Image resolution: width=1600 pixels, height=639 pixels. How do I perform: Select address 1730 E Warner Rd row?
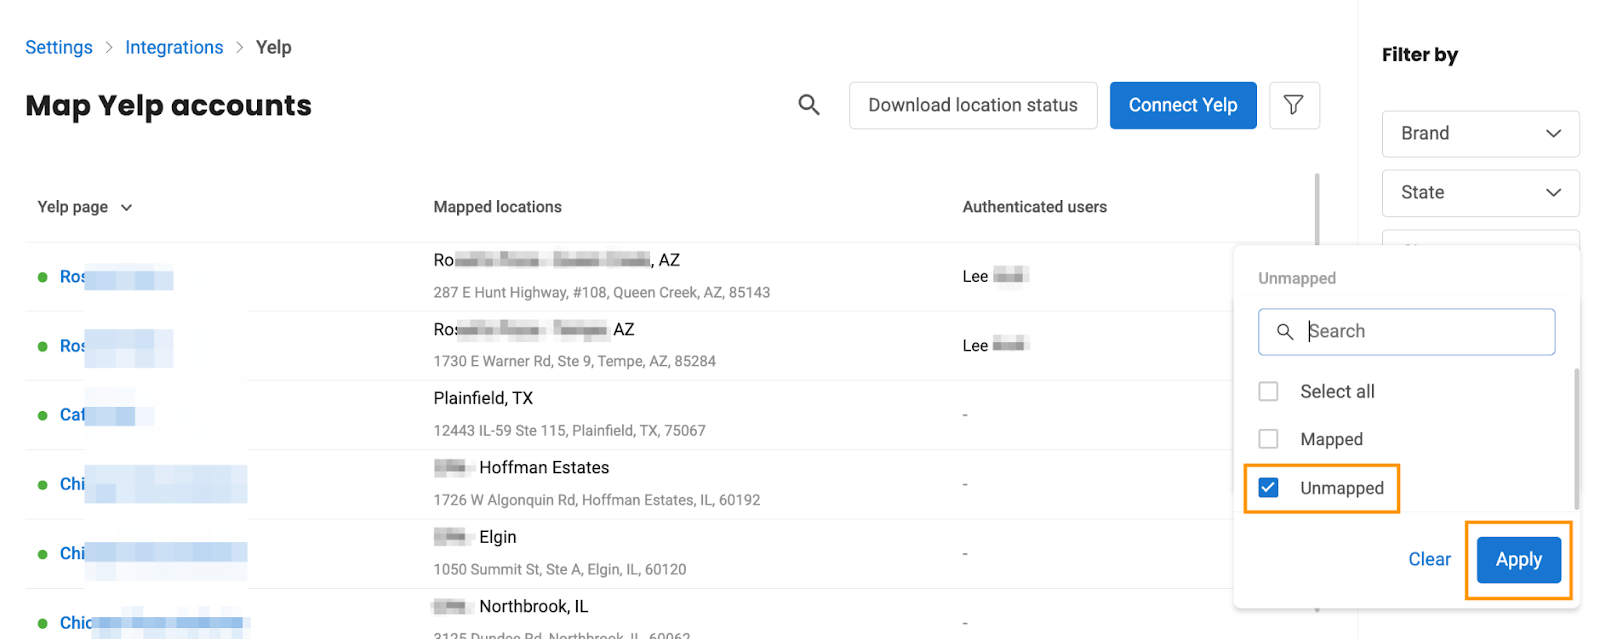pyautogui.click(x=574, y=361)
